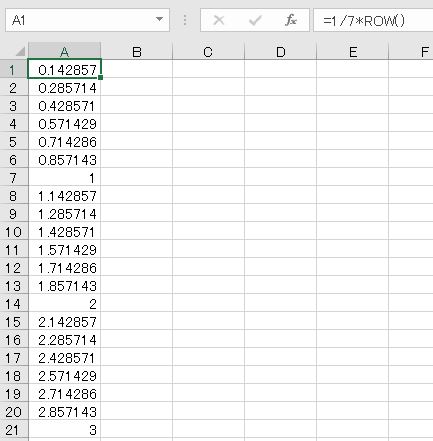This screenshot has height=441, width=433.
Task: Select cell with value 0.285714
Action: pyautogui.click(x=65, y=87)
